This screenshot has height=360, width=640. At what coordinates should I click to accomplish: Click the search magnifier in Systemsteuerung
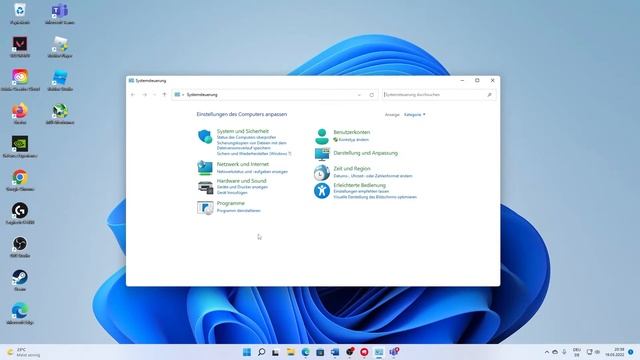click(489, 95)
